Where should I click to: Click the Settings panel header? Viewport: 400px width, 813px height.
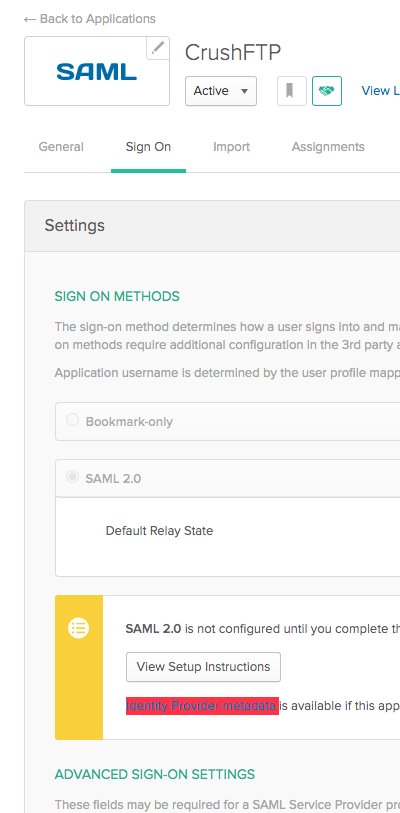(212, 226)
